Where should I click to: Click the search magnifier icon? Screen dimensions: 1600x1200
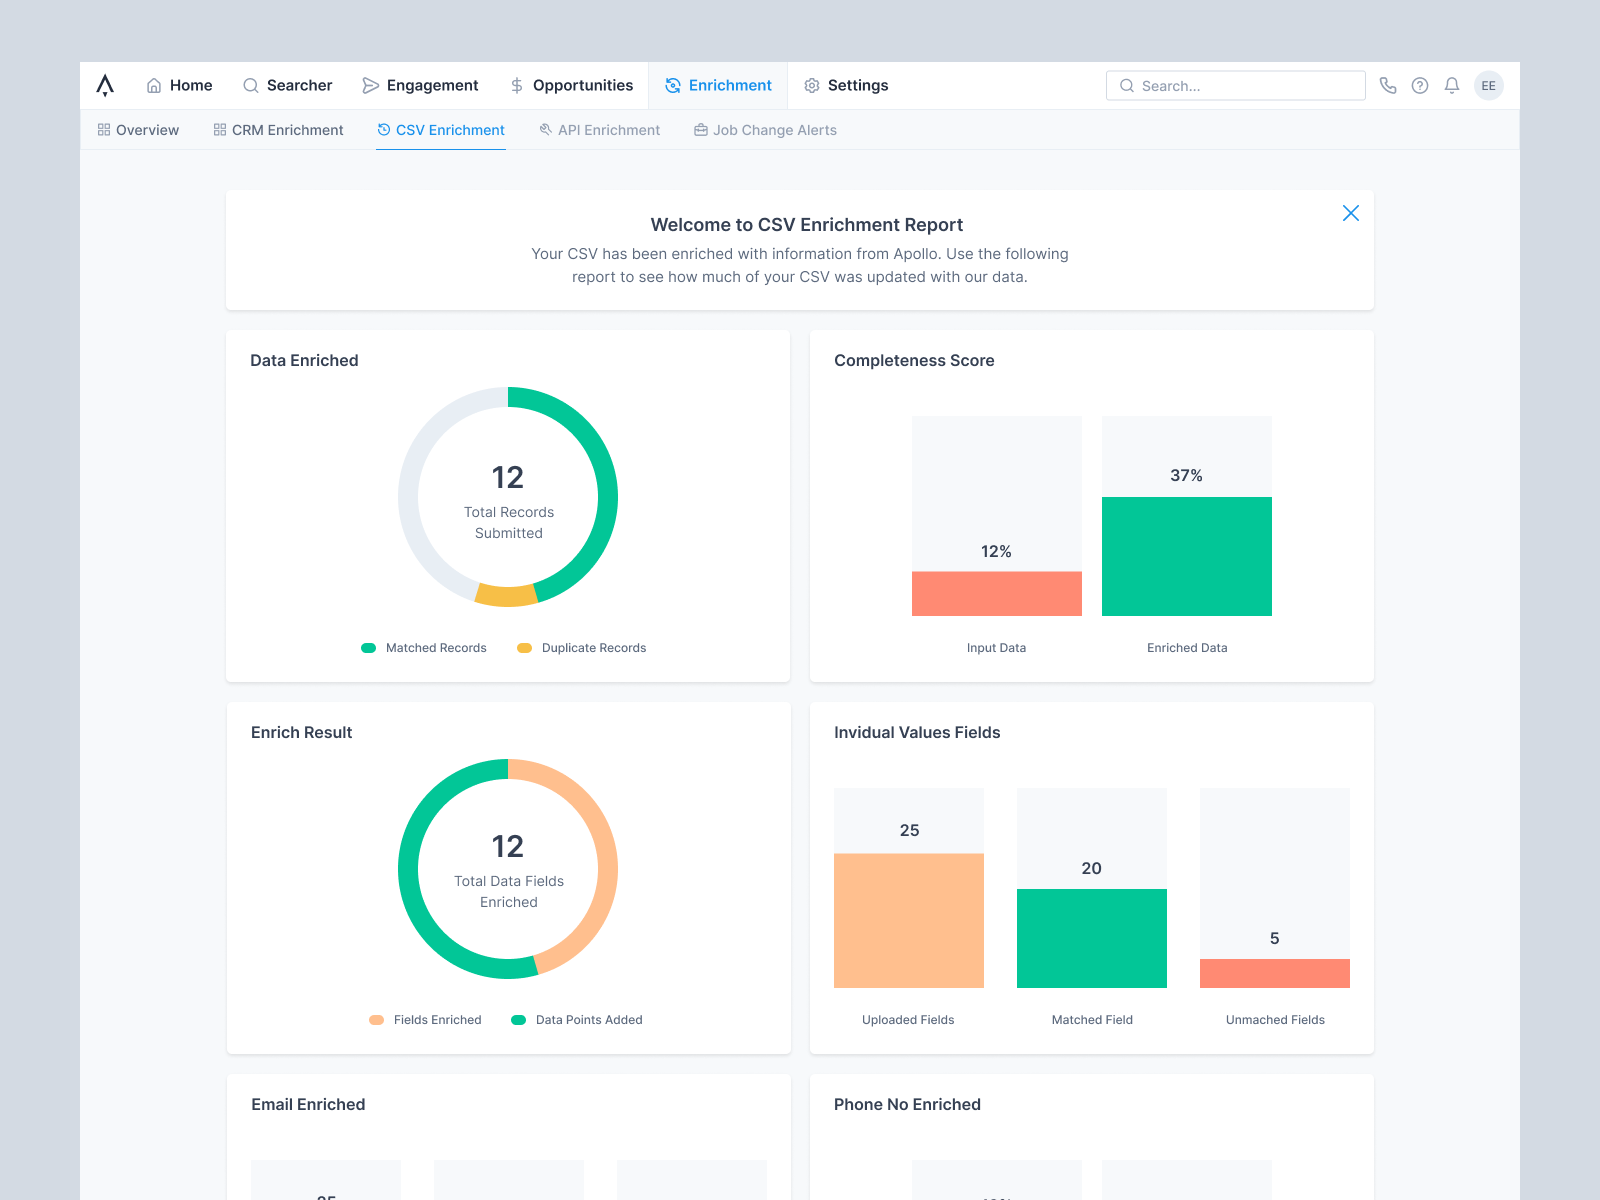pos(1127,86)
